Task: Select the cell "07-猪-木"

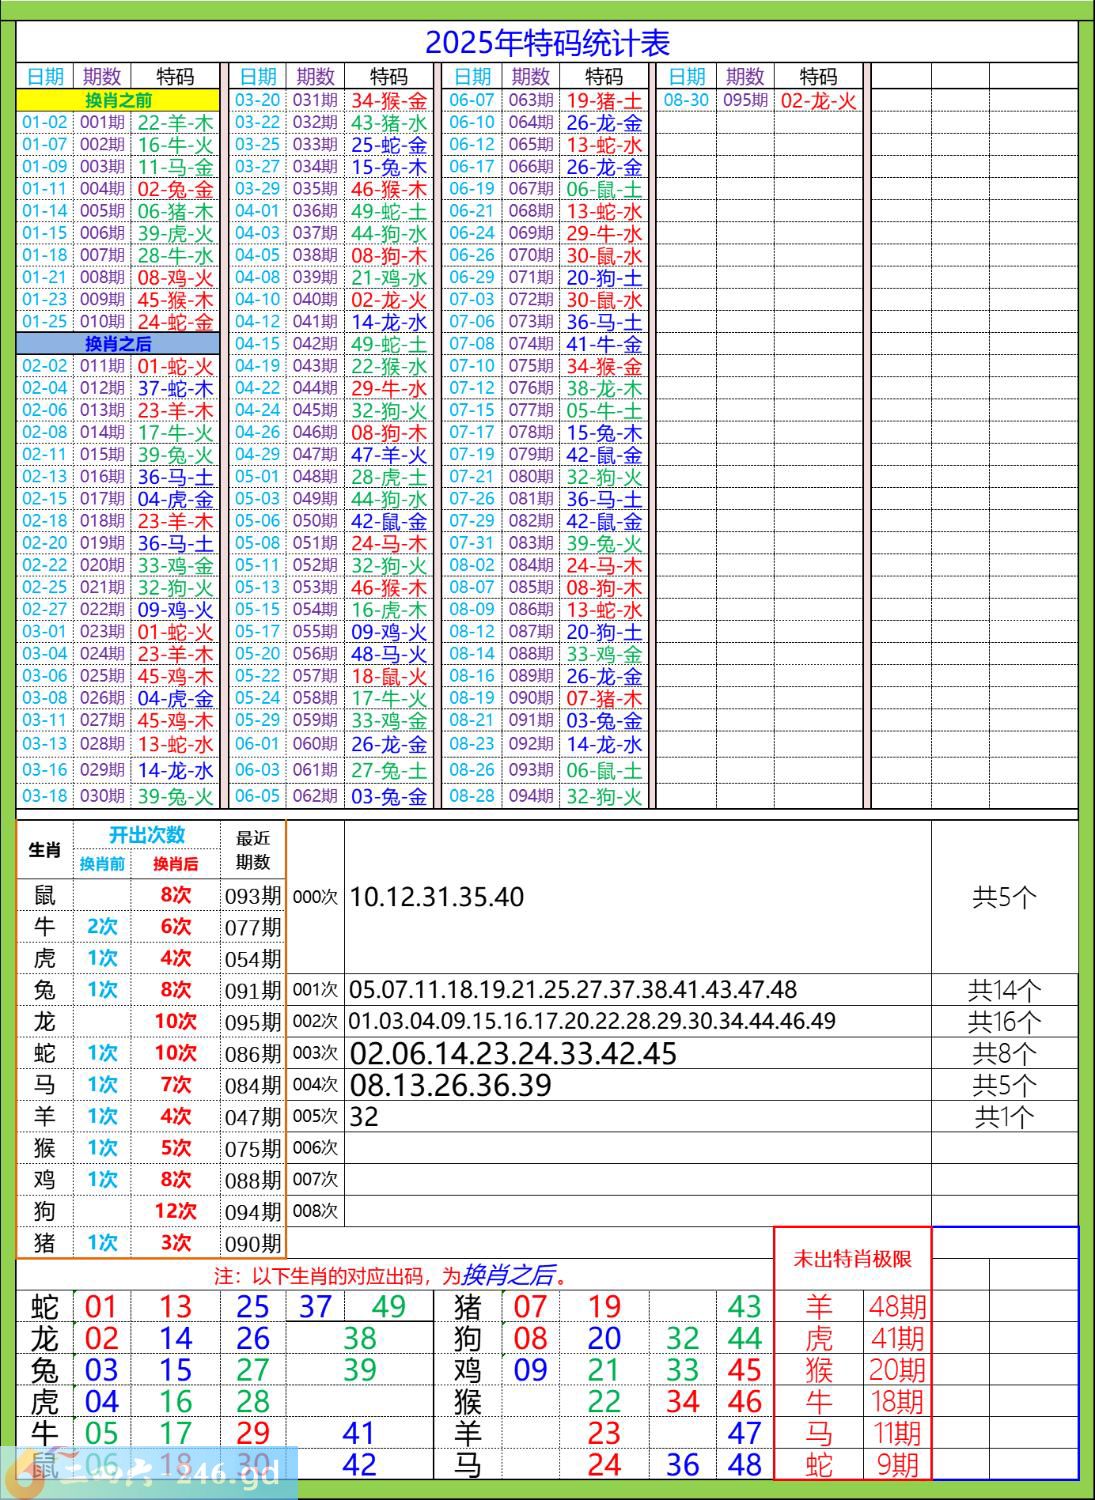Action: pyautogui.click(x=604, y=698)
